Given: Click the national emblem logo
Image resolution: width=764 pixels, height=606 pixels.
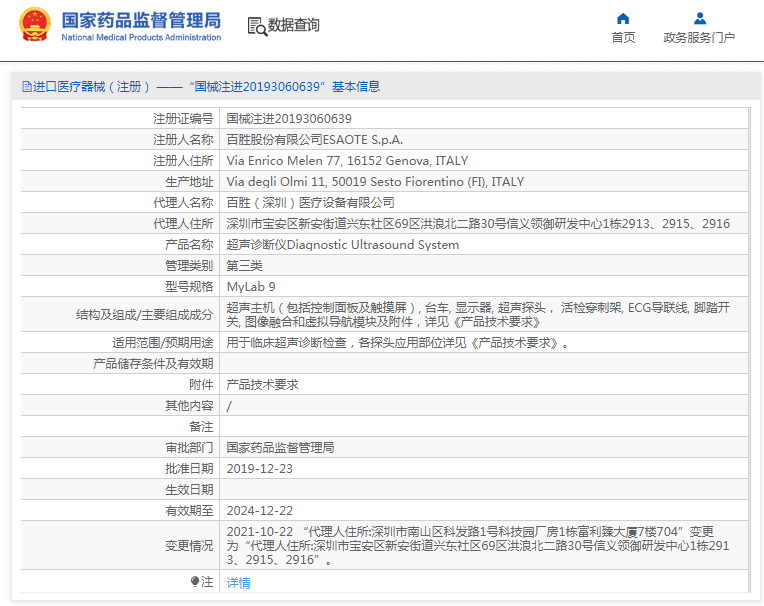Looking at the screenshot, I should (x=35, y=24).
